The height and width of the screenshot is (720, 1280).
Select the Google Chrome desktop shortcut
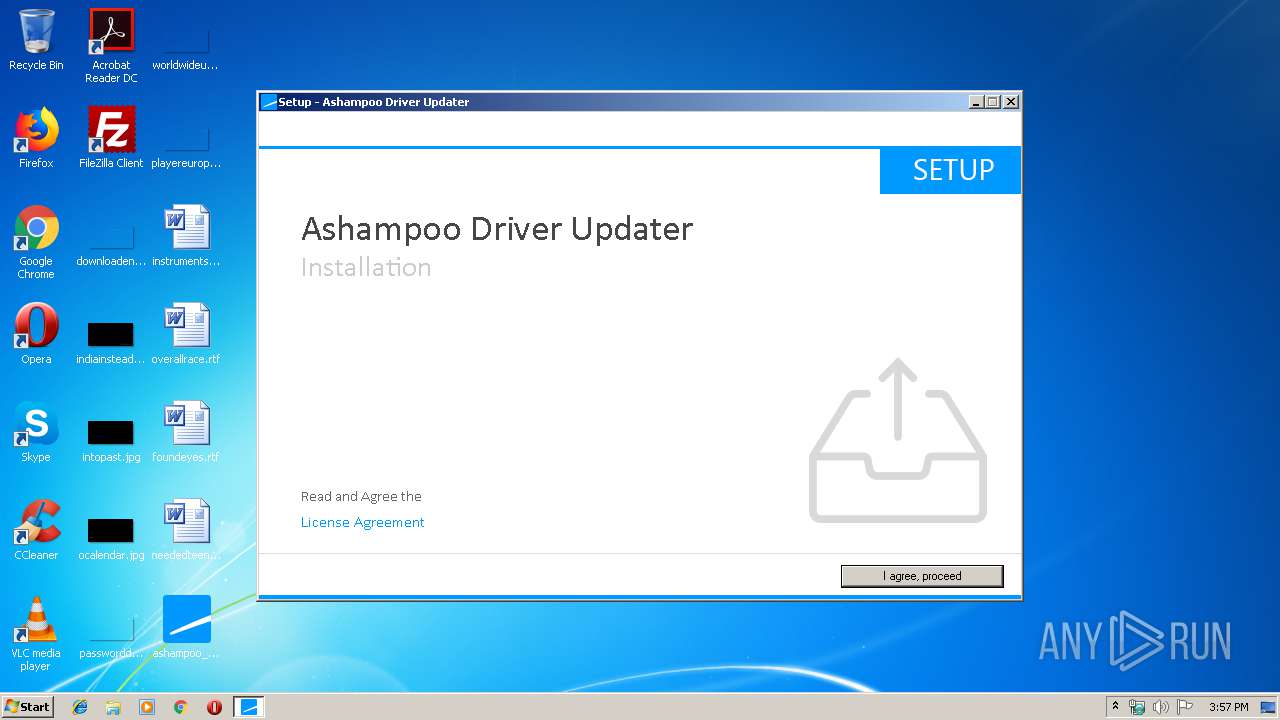click(x=36, y=242)
